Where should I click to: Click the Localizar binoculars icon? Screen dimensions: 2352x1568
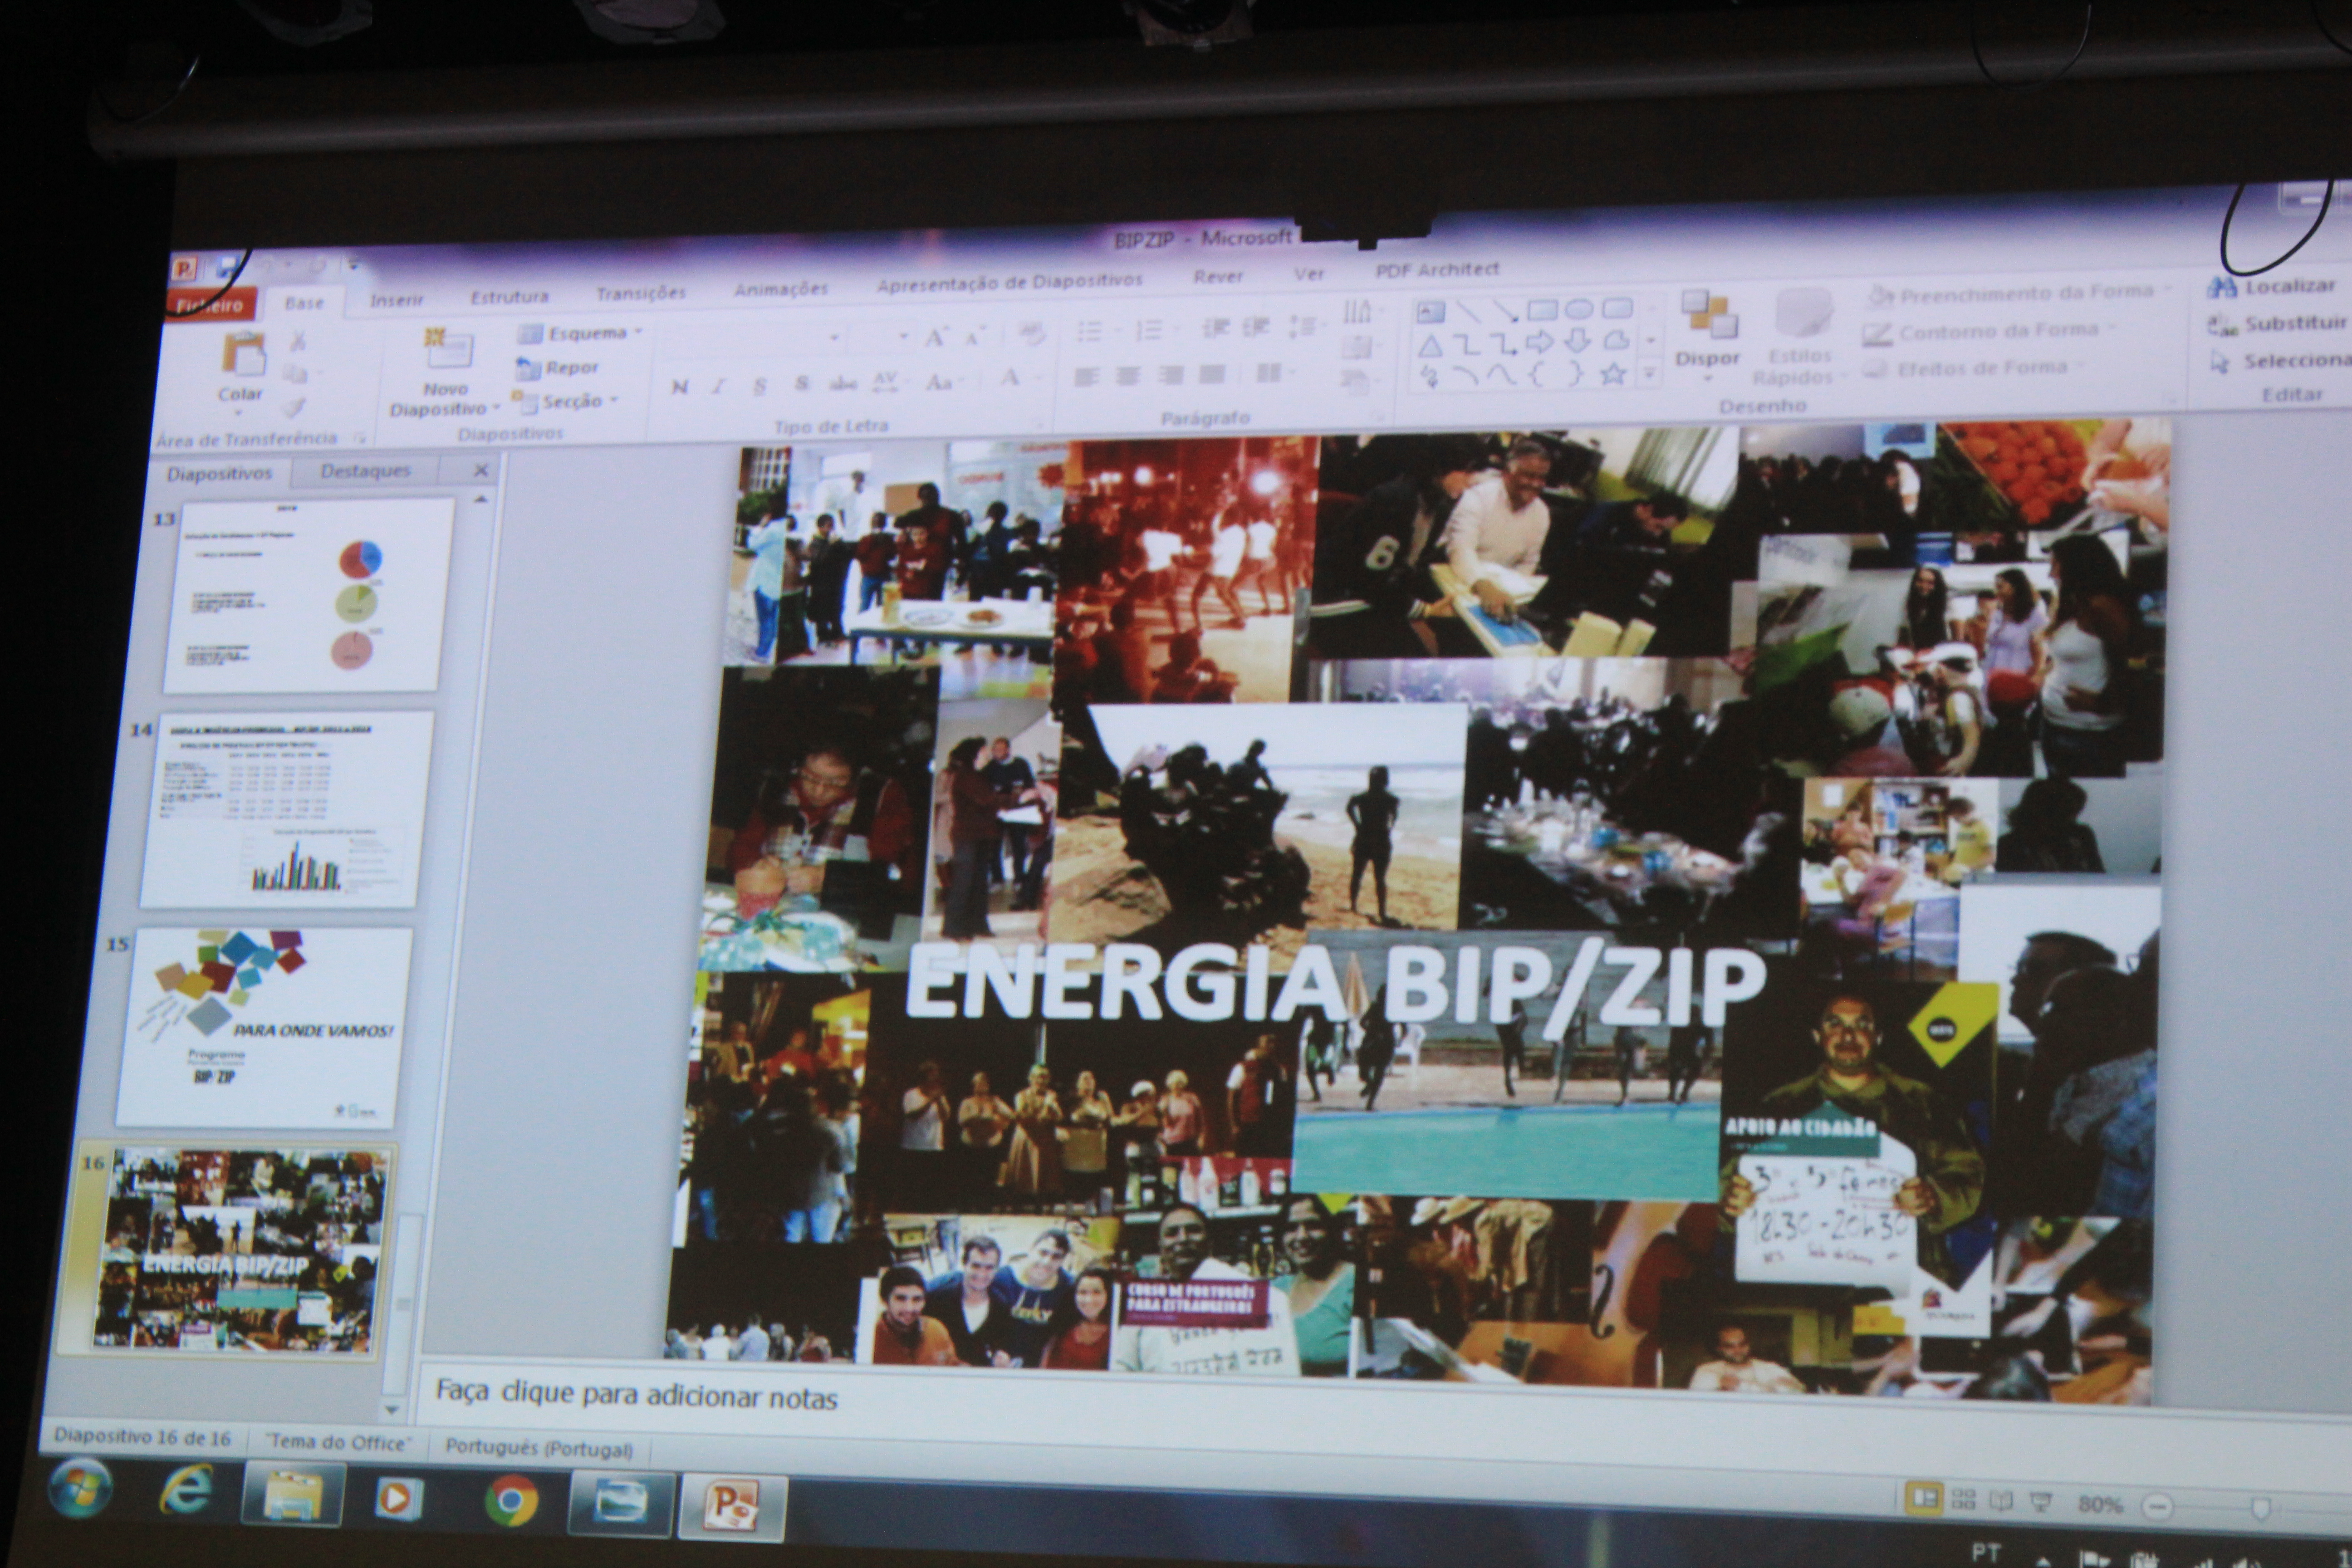click(x=2222, y=288)
